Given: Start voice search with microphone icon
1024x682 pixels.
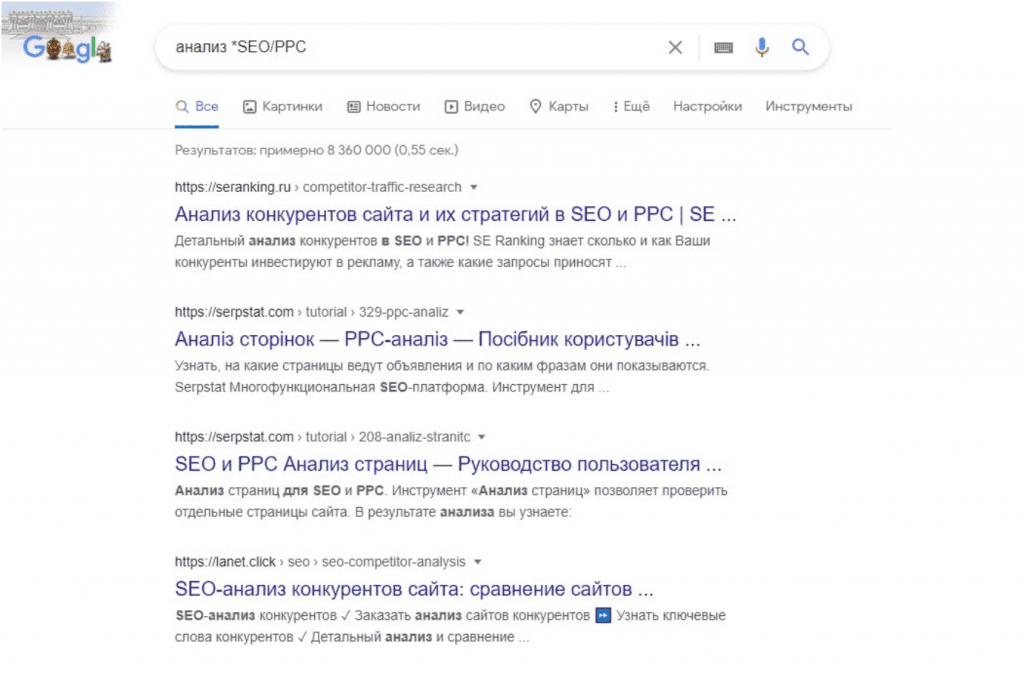Looking at the screenshot, I should coord(762,47).
